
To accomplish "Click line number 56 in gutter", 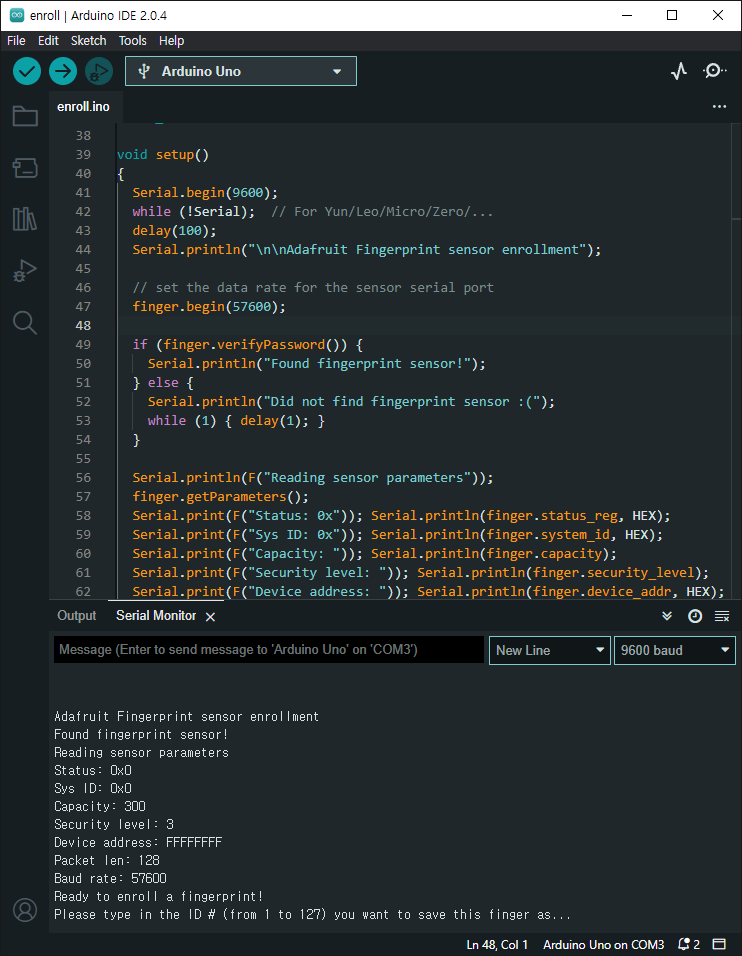I will point(83,478).
